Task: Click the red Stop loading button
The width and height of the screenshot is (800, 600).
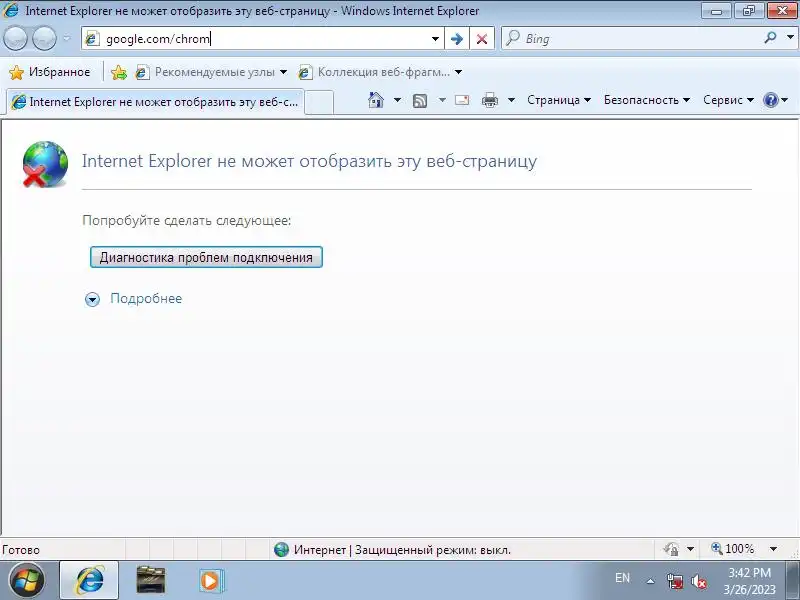Action: click(x=482, y=39)
